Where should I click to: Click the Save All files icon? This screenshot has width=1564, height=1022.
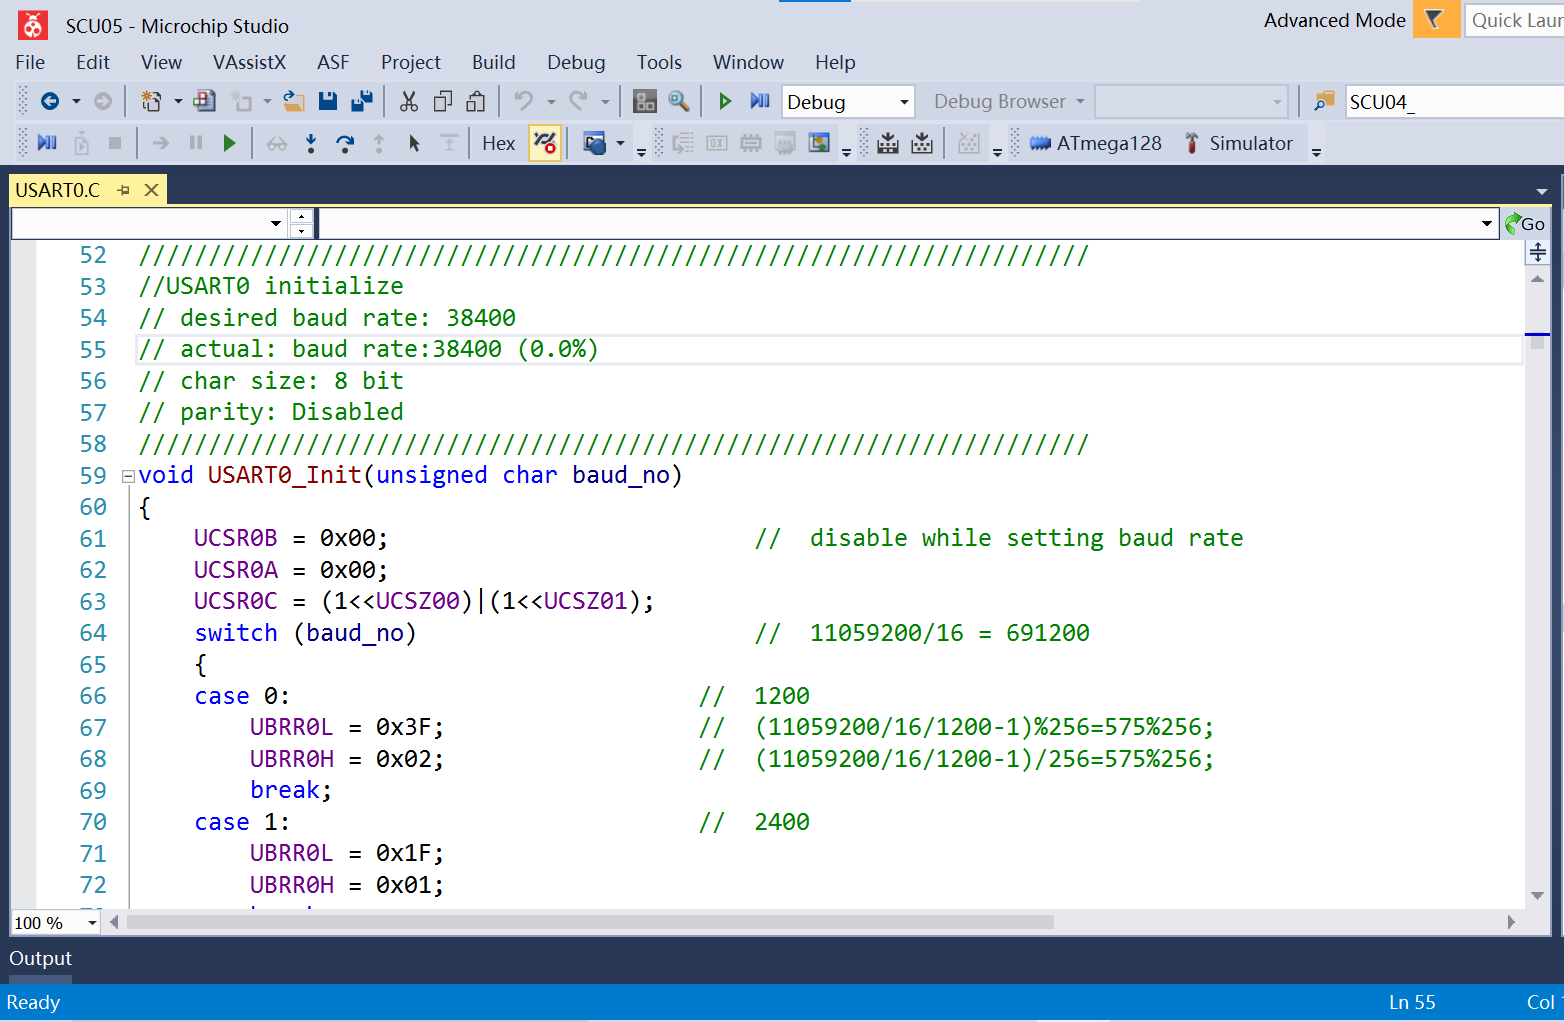pyautogui.click(x=362, y=101)
